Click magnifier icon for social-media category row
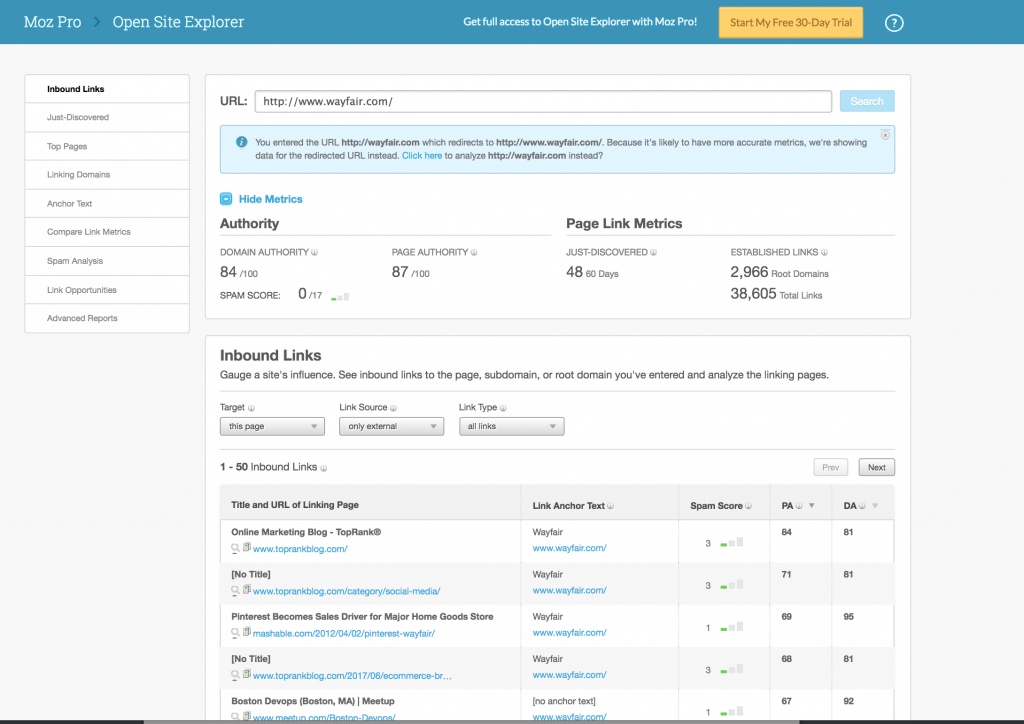 tap(235, 591)
